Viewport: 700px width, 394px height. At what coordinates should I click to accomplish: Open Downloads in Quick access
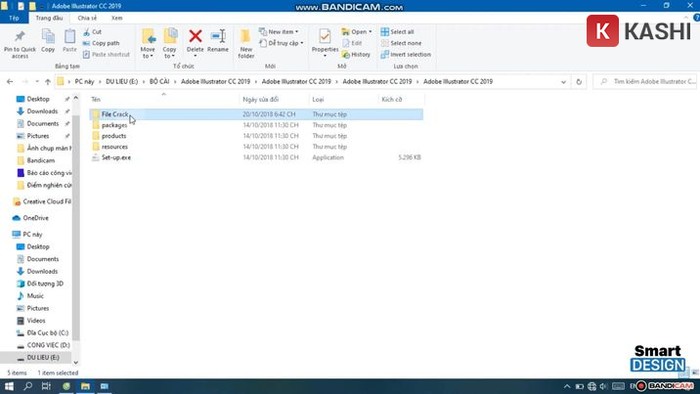42,111
